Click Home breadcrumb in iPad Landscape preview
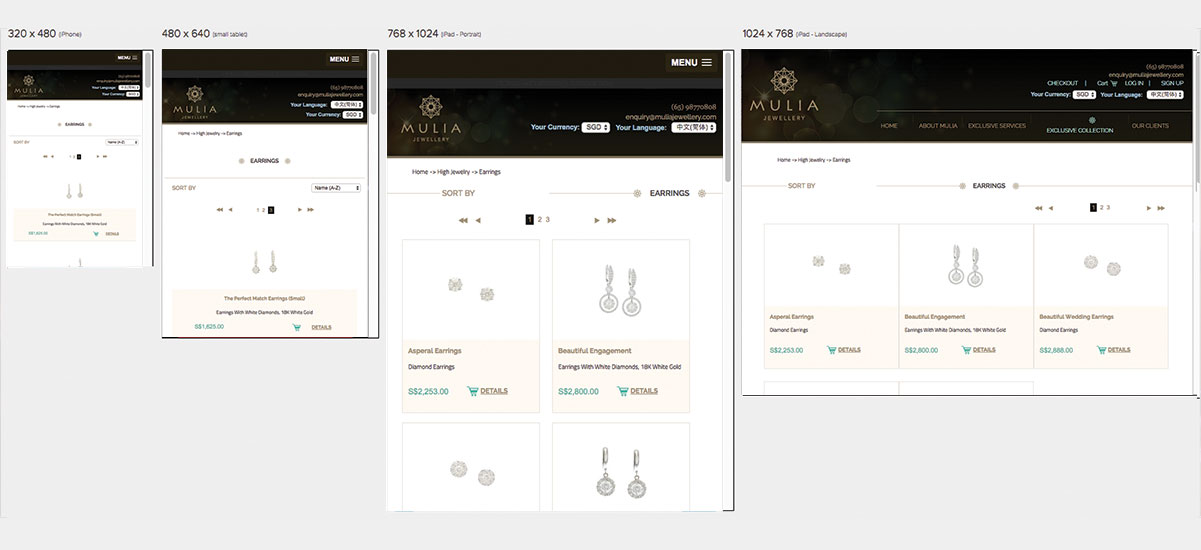Viewport: 1201px width, 550px height. [783, 160]
